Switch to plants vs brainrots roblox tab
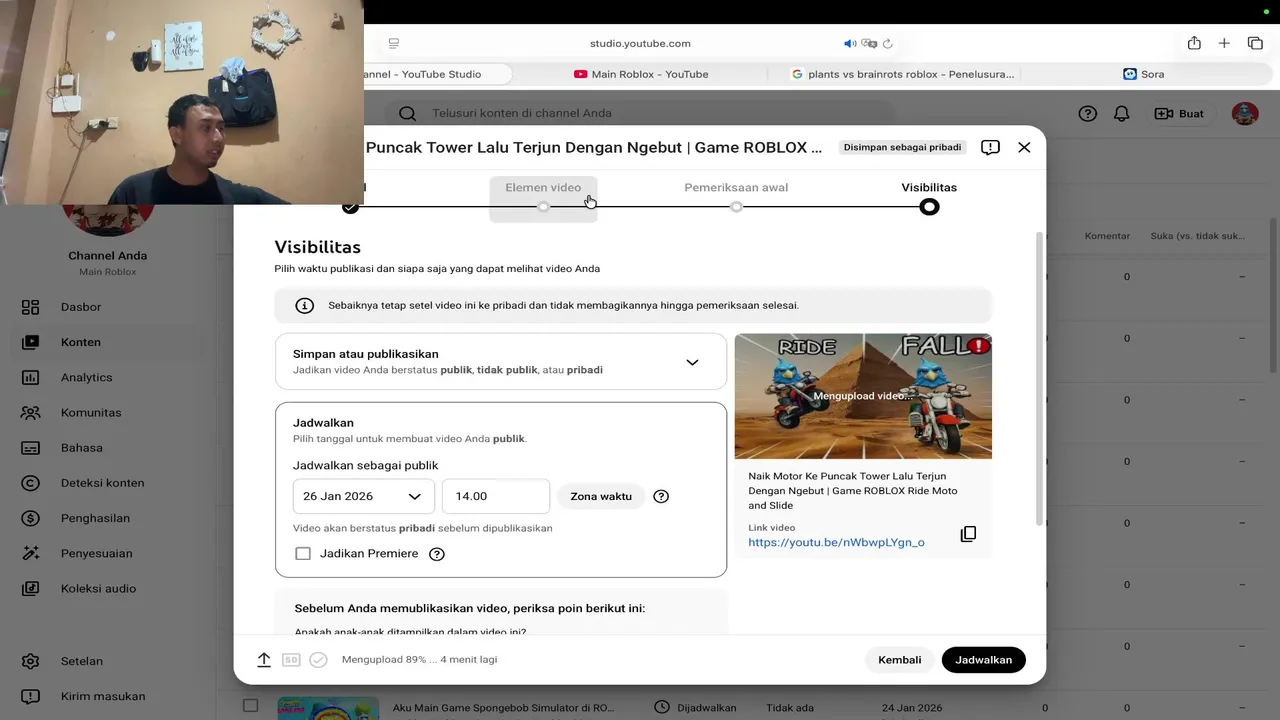This screenshot has width=1280, height=720. [902, 74]
